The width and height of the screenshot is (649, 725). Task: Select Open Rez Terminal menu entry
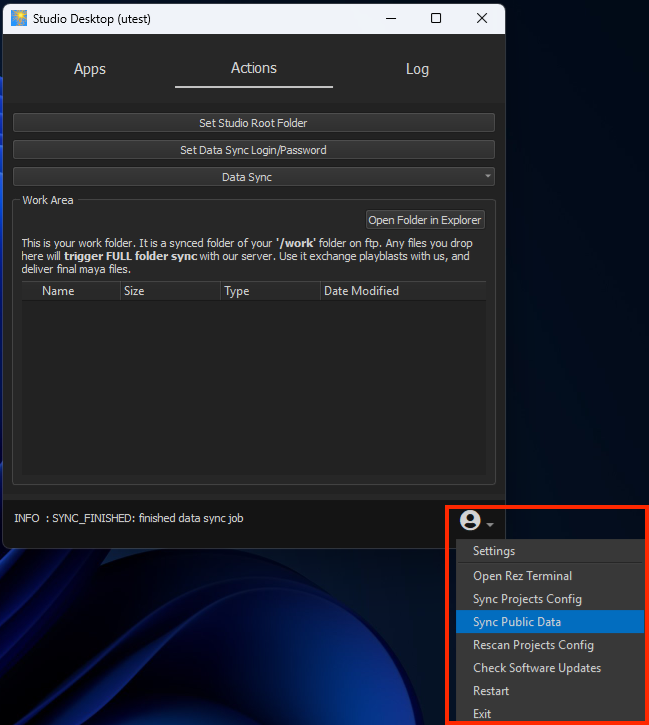[x=522, y=576]
